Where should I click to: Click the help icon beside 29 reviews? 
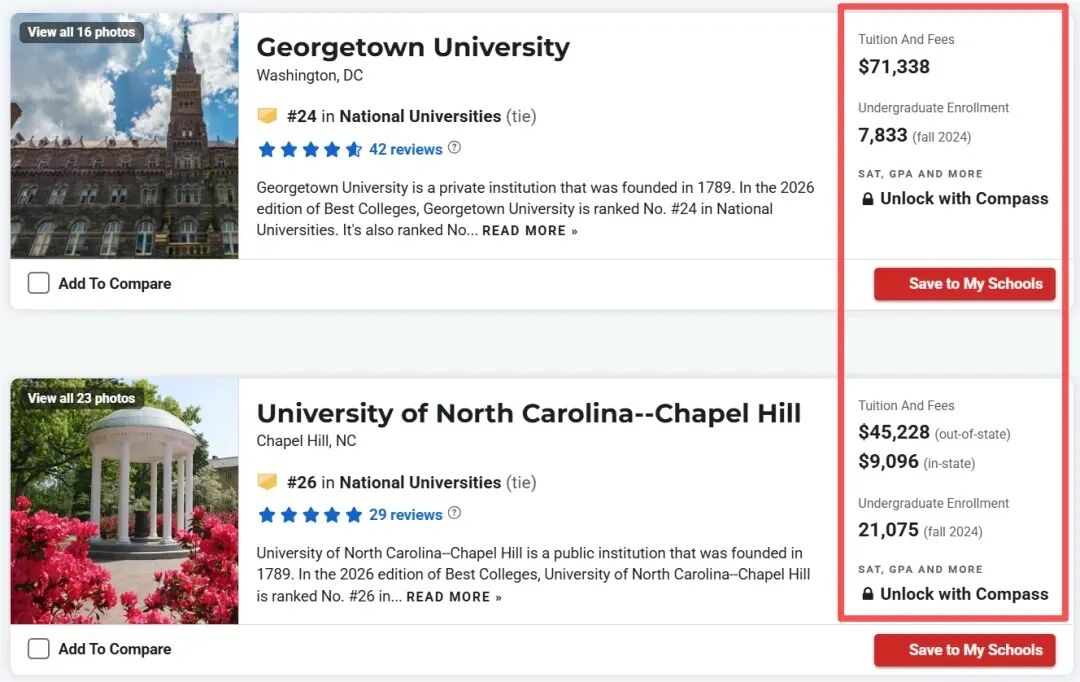coord(454,513)
